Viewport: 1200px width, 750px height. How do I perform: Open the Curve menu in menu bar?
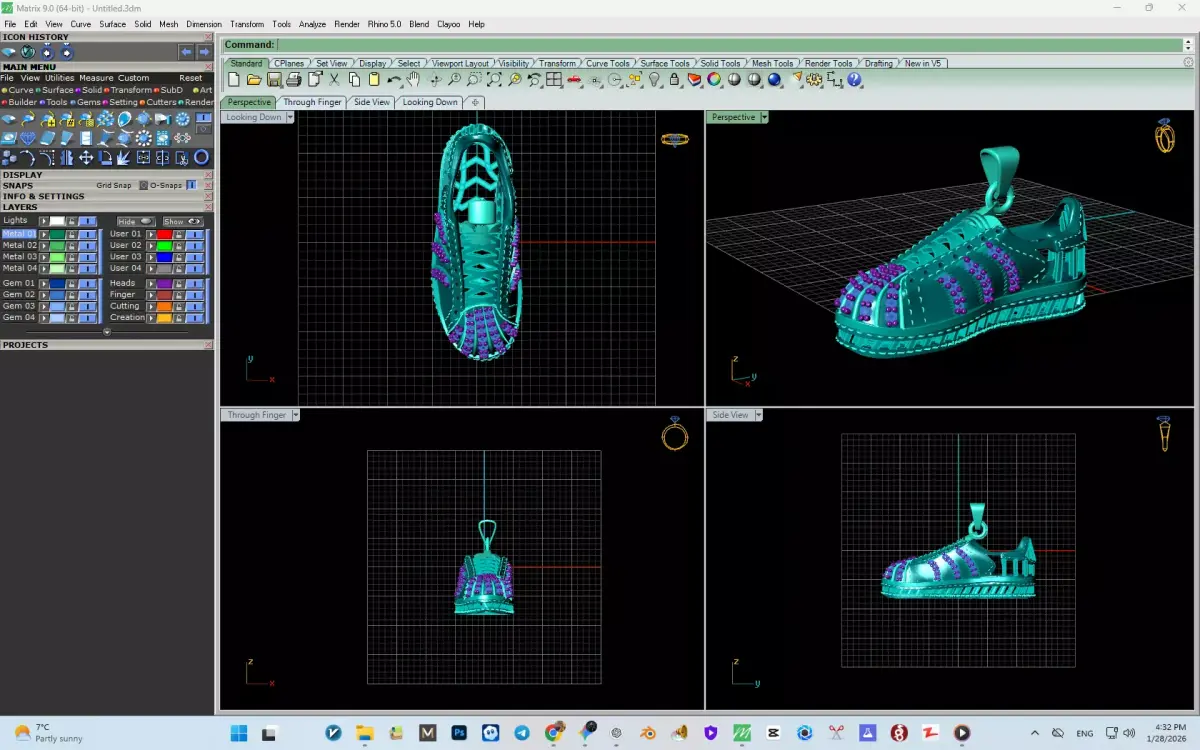(x=80, y=24)
